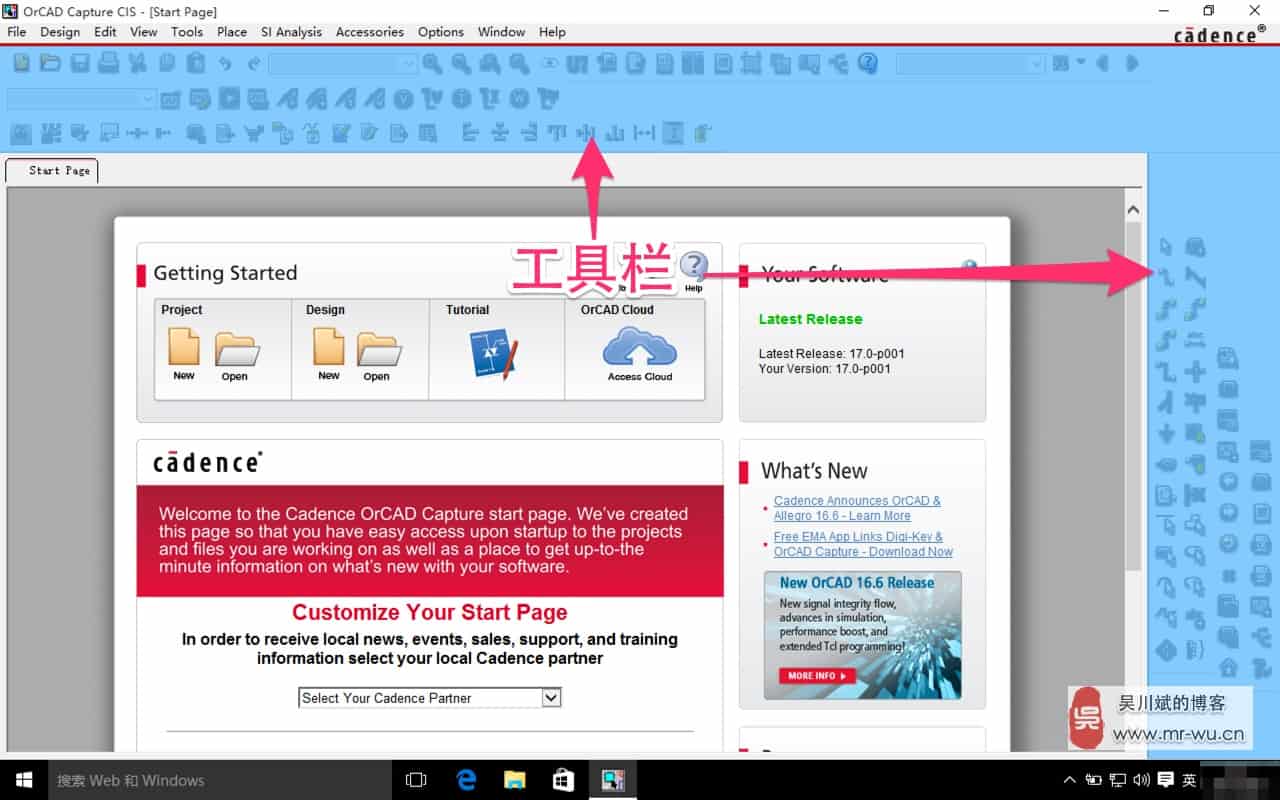This screenshot has height=800, width=1280.
Task: Open the Place menu
Action: pyautogui.click(x=231, y=32)
